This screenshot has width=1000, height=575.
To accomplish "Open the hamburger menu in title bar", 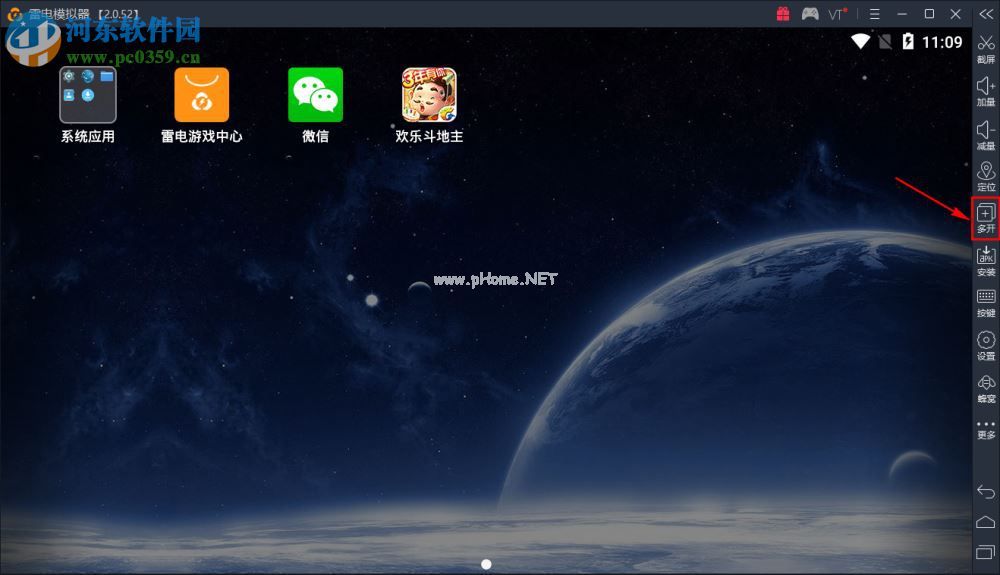I will [x=874, y=13].
